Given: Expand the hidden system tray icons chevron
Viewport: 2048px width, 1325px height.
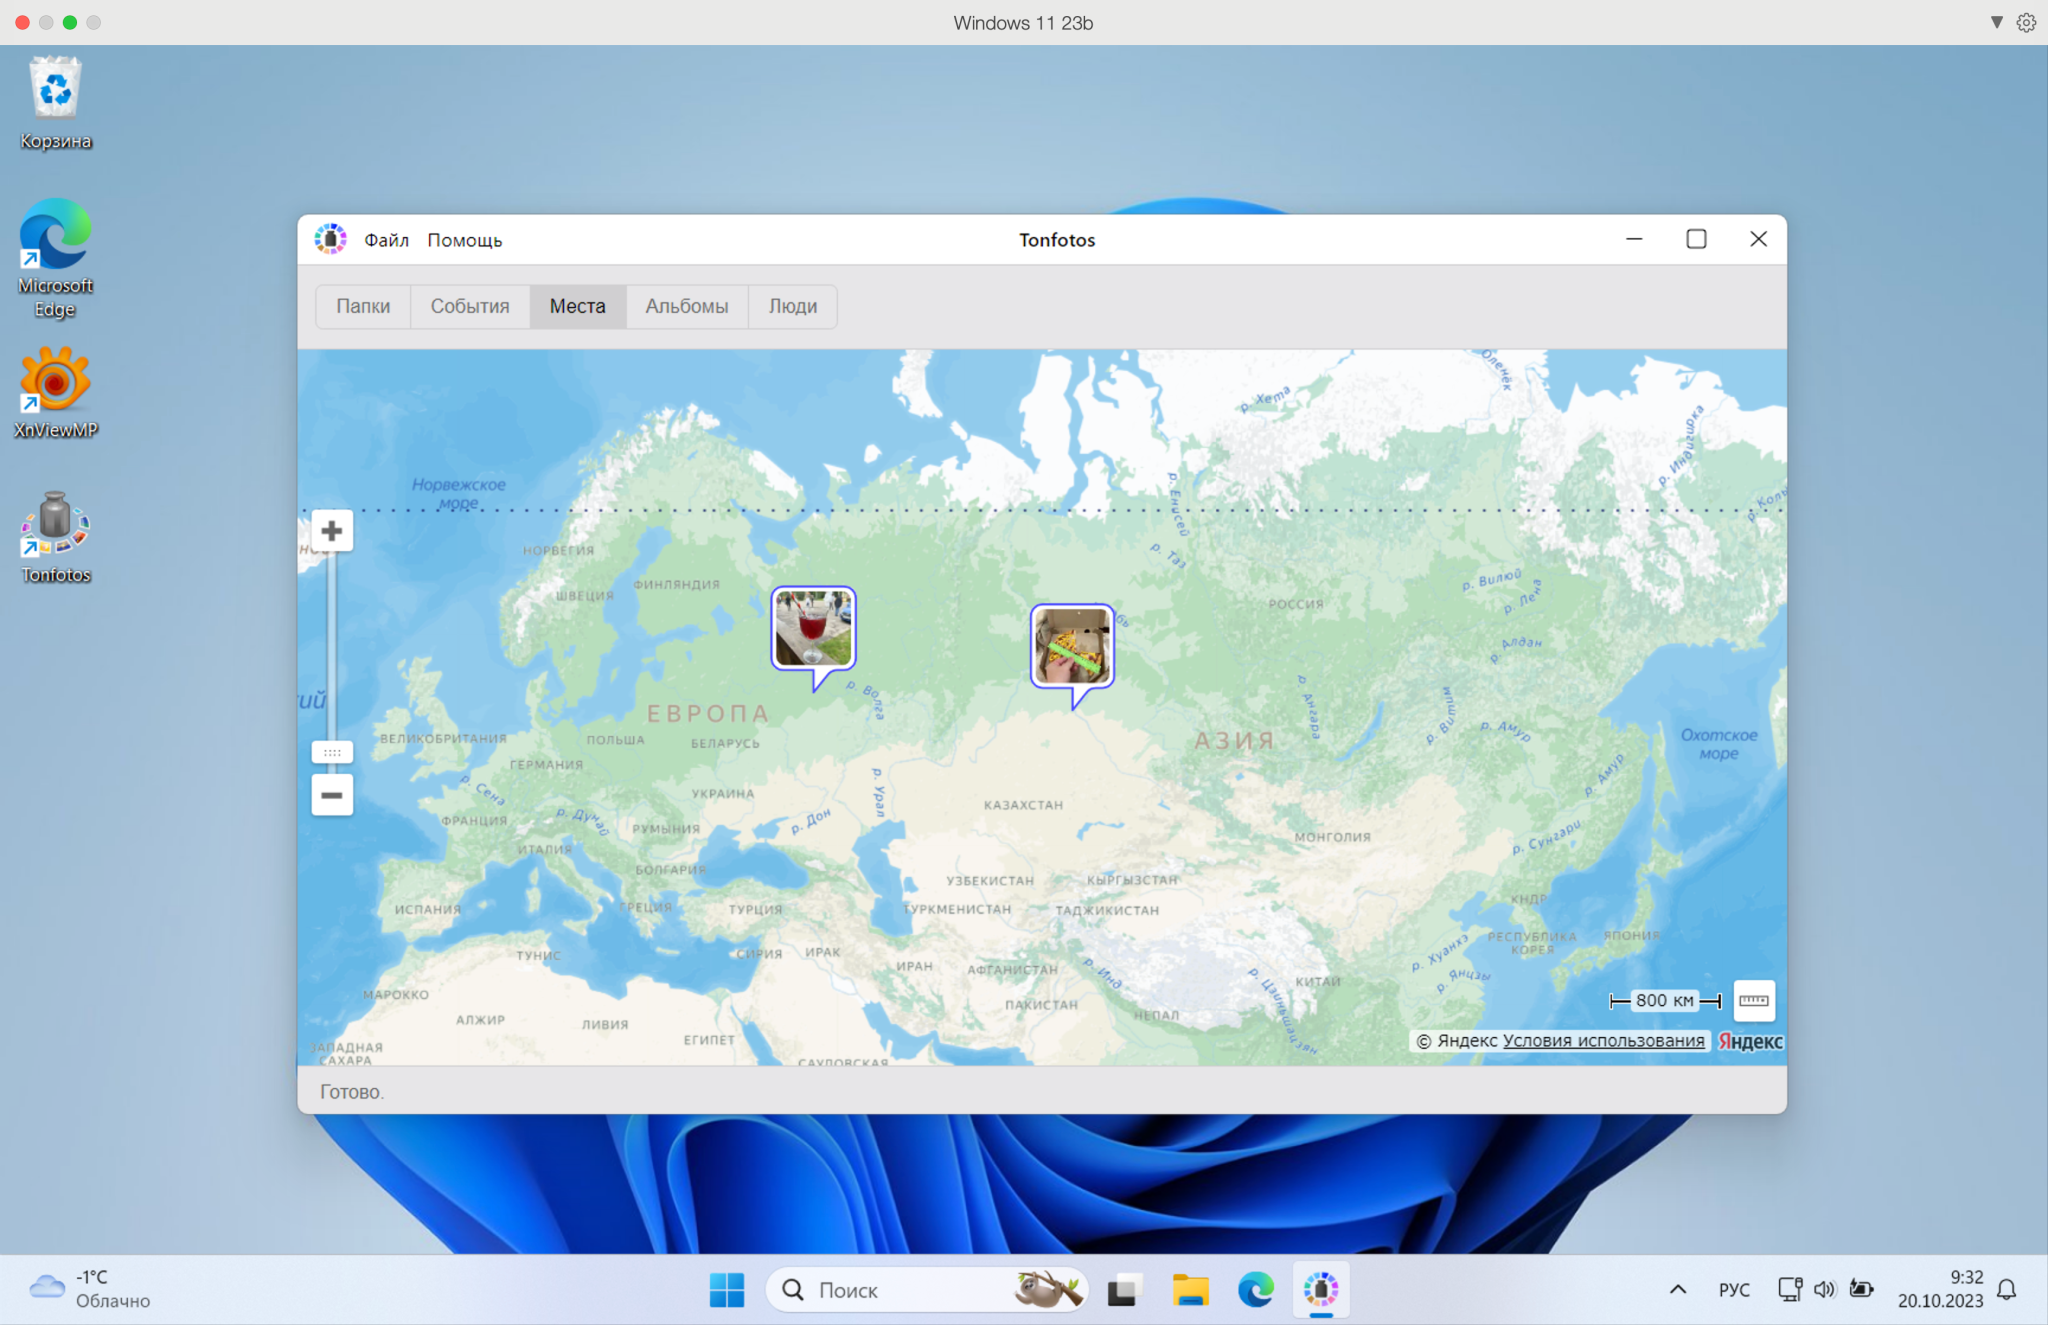Looking at the screenshot, I should [1678, 1290].
